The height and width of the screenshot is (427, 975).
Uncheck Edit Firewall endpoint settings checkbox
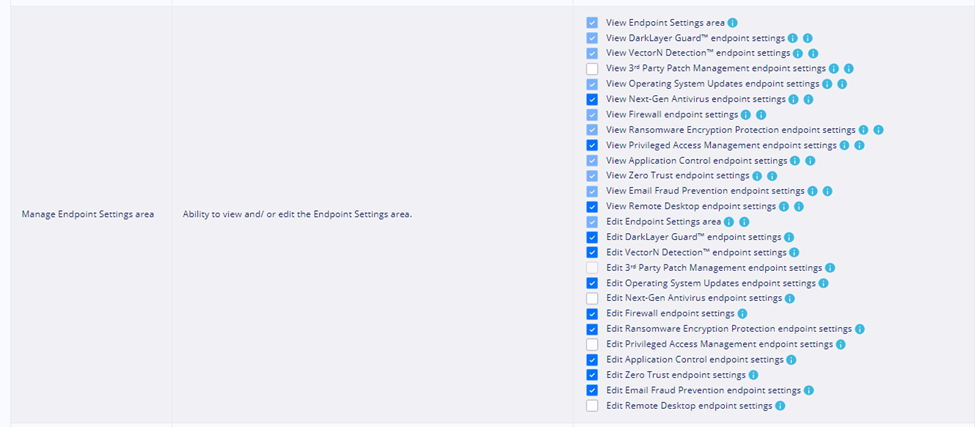click(592, 314)
